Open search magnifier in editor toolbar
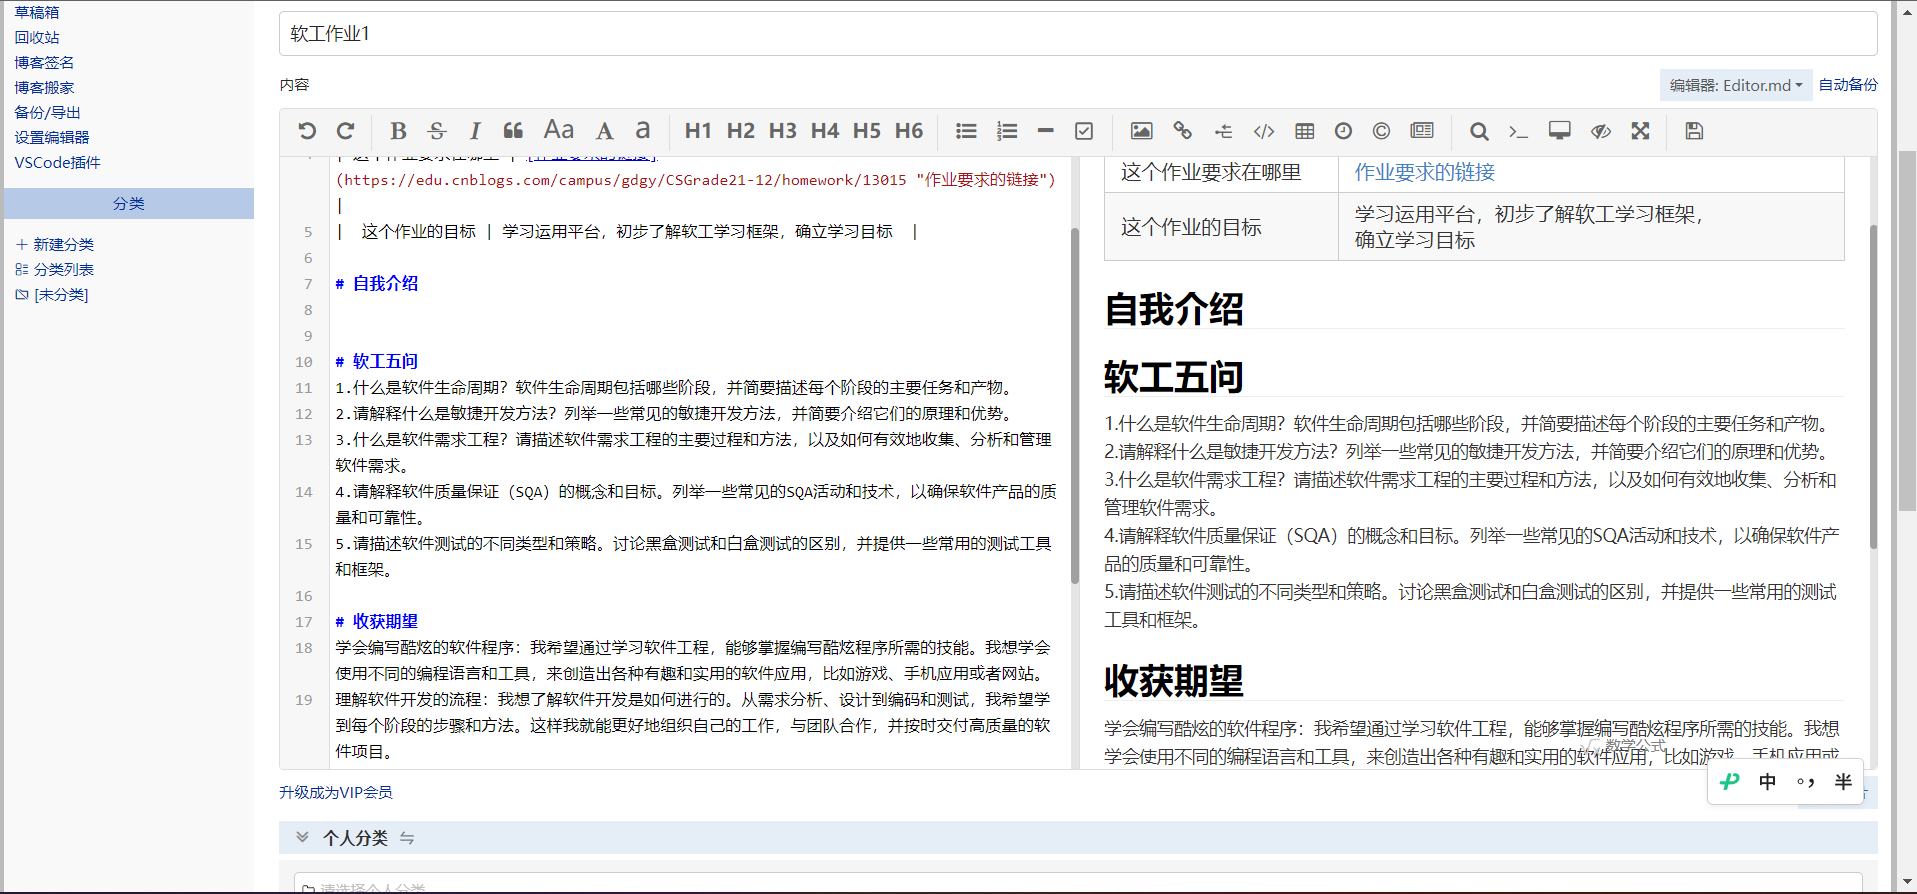 pos(1479,131)
